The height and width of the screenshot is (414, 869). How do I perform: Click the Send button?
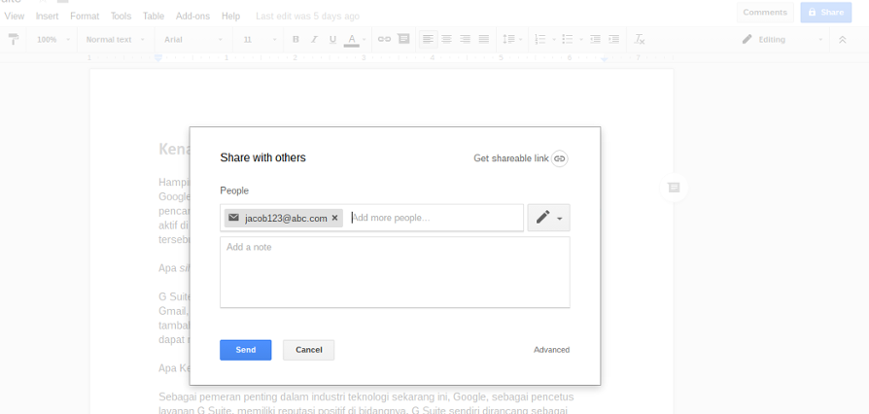[246, 350]
